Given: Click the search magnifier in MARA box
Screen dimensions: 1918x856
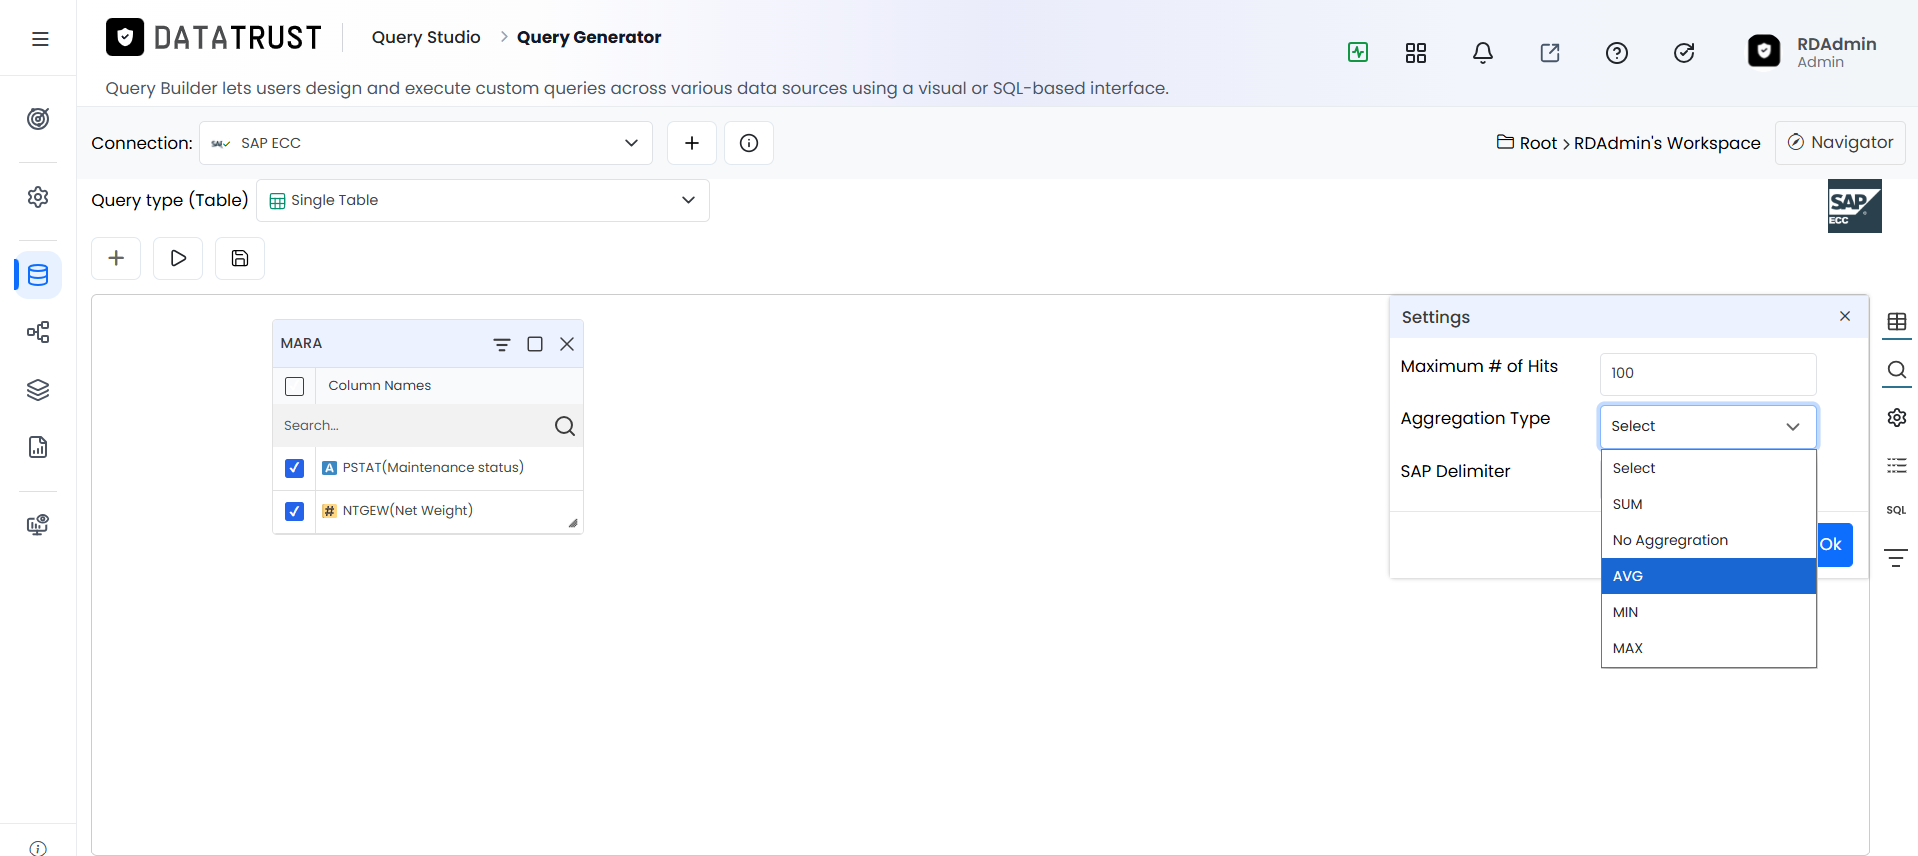Looking at the screenshot, I should coord(565,426).
